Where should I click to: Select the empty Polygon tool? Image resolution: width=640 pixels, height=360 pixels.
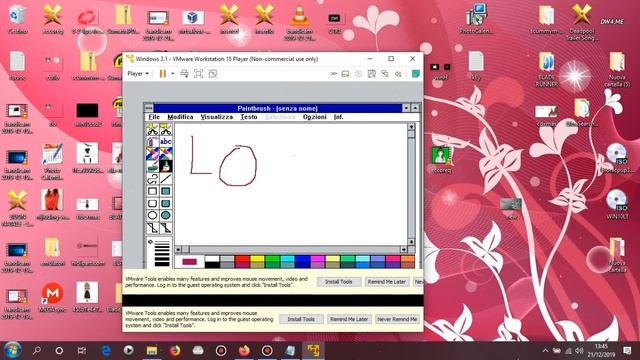click(153, 227)
